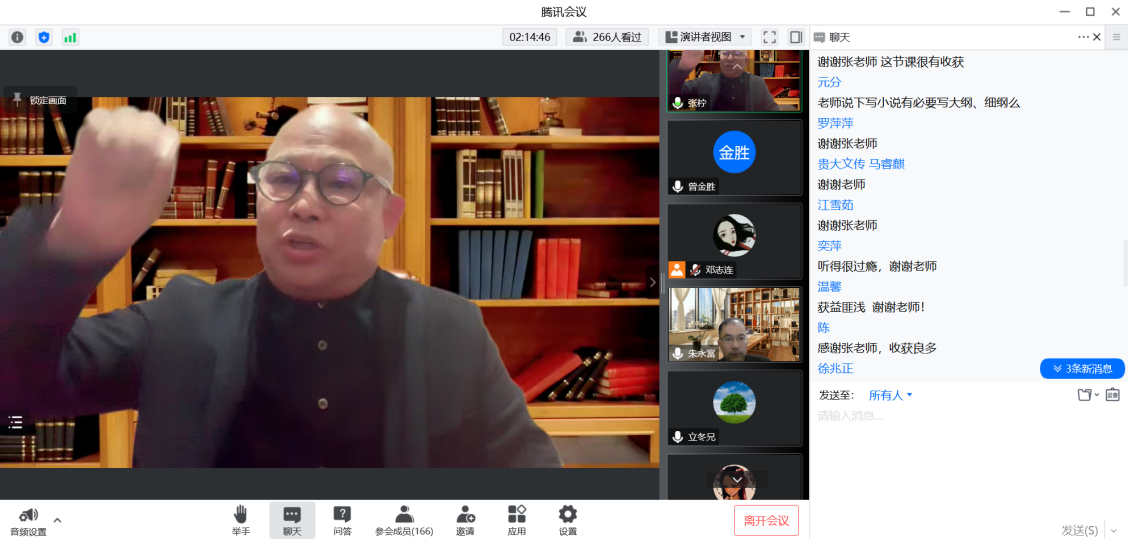
Task: Click the screenshot icon in the chat box
Action: 1112,395
